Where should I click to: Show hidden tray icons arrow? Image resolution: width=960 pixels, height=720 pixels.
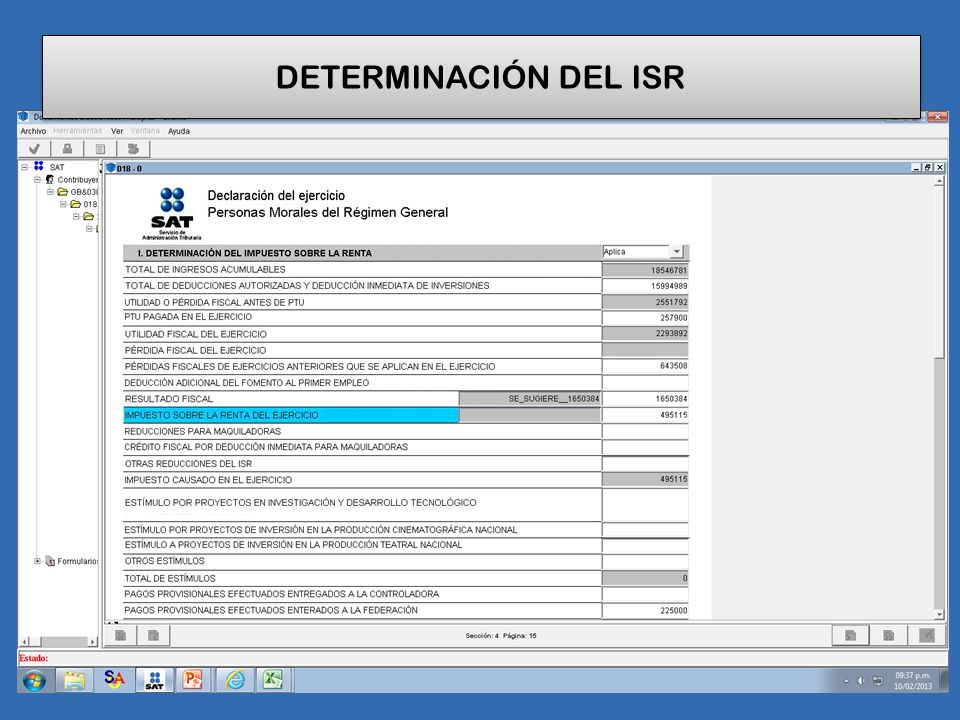point(846,681)
